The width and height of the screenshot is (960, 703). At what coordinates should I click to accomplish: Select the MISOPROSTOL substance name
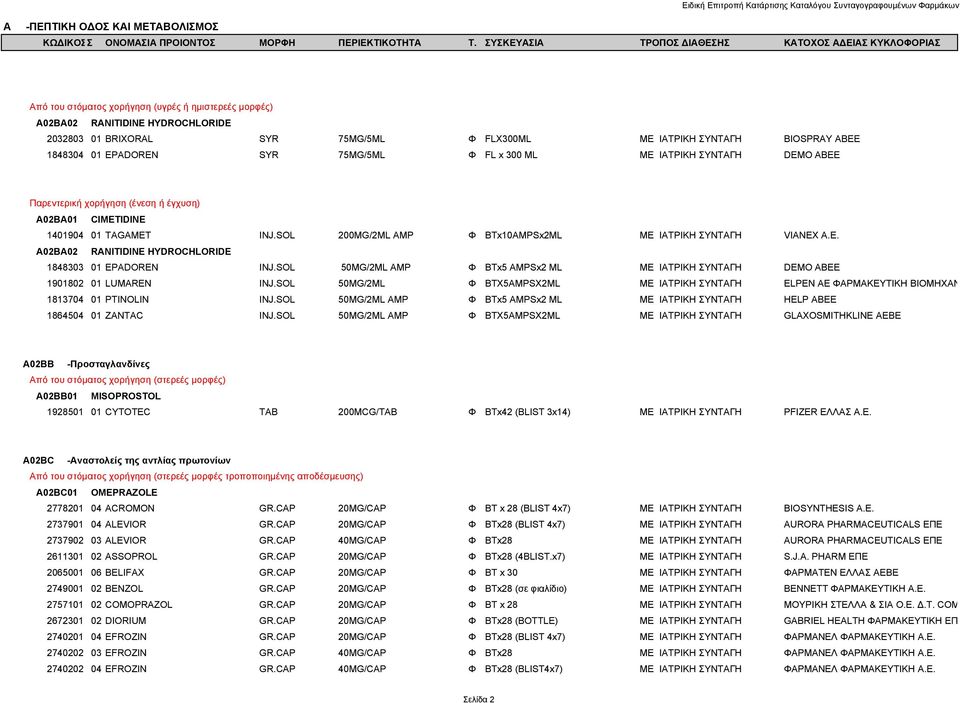click(x=126, y=396)
